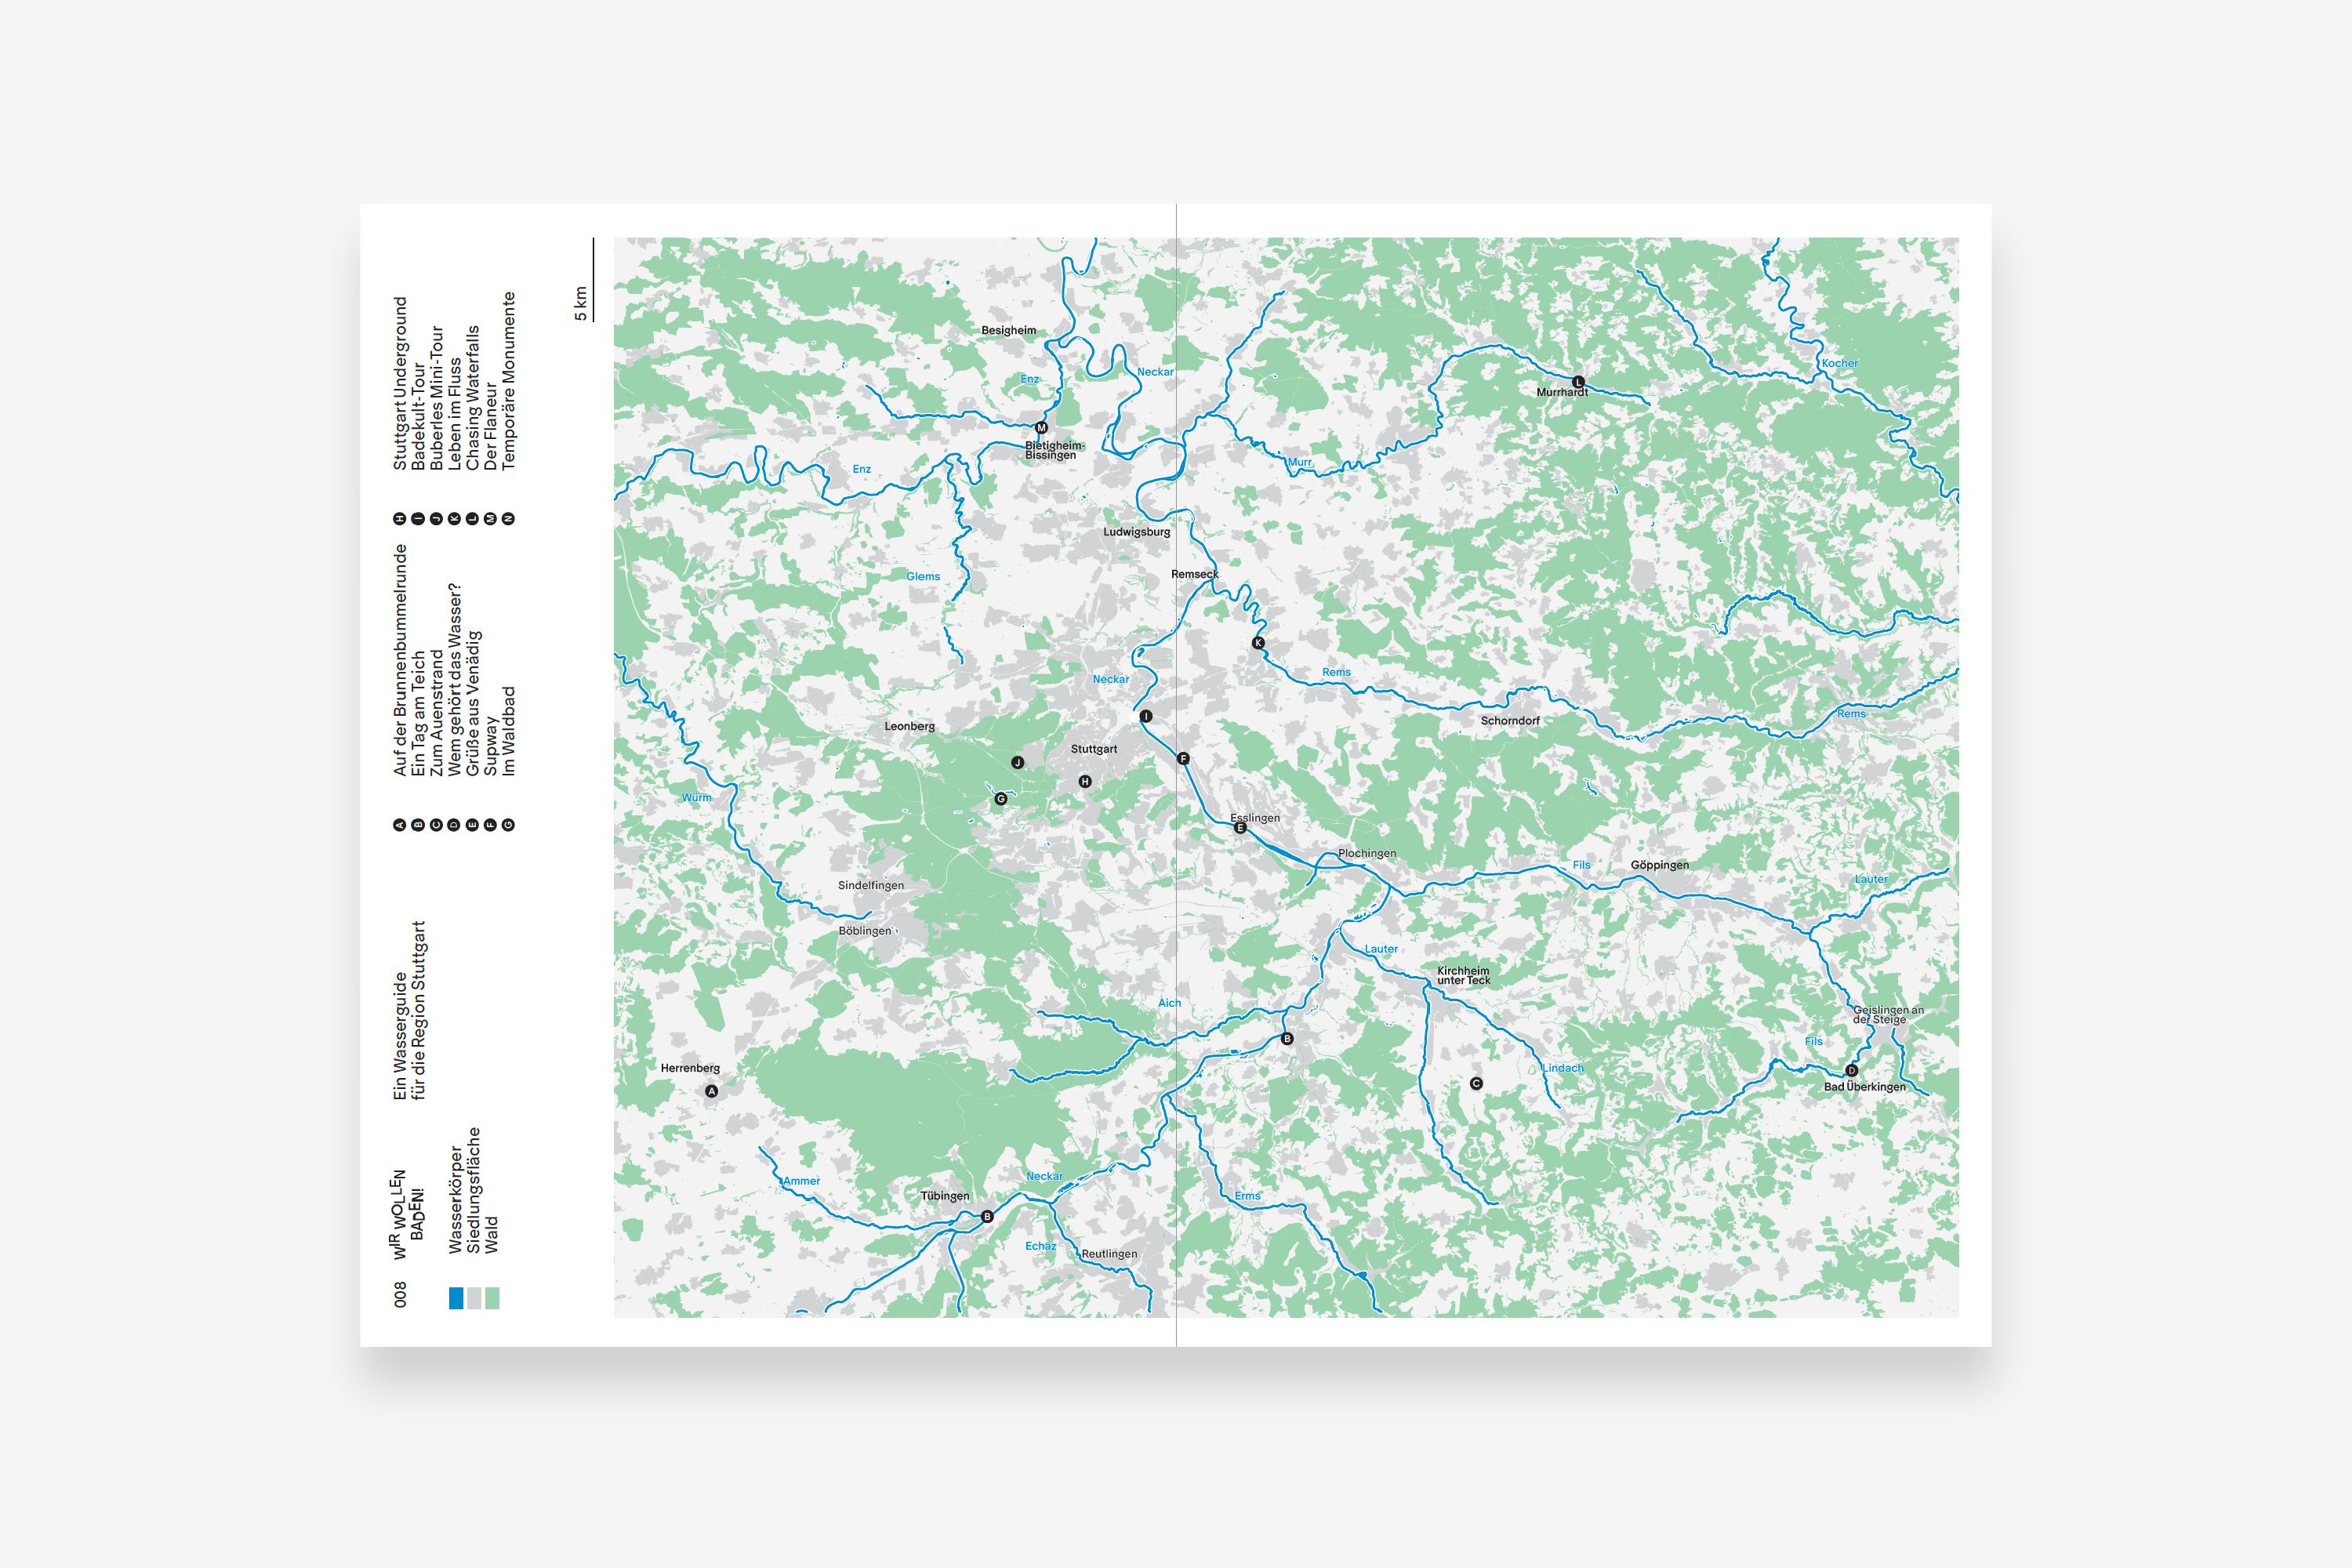The height and width of the screenshot is (1568, 2352).
Task: Select map marker H below the Stuttgart label
Action: (1085, 782)
